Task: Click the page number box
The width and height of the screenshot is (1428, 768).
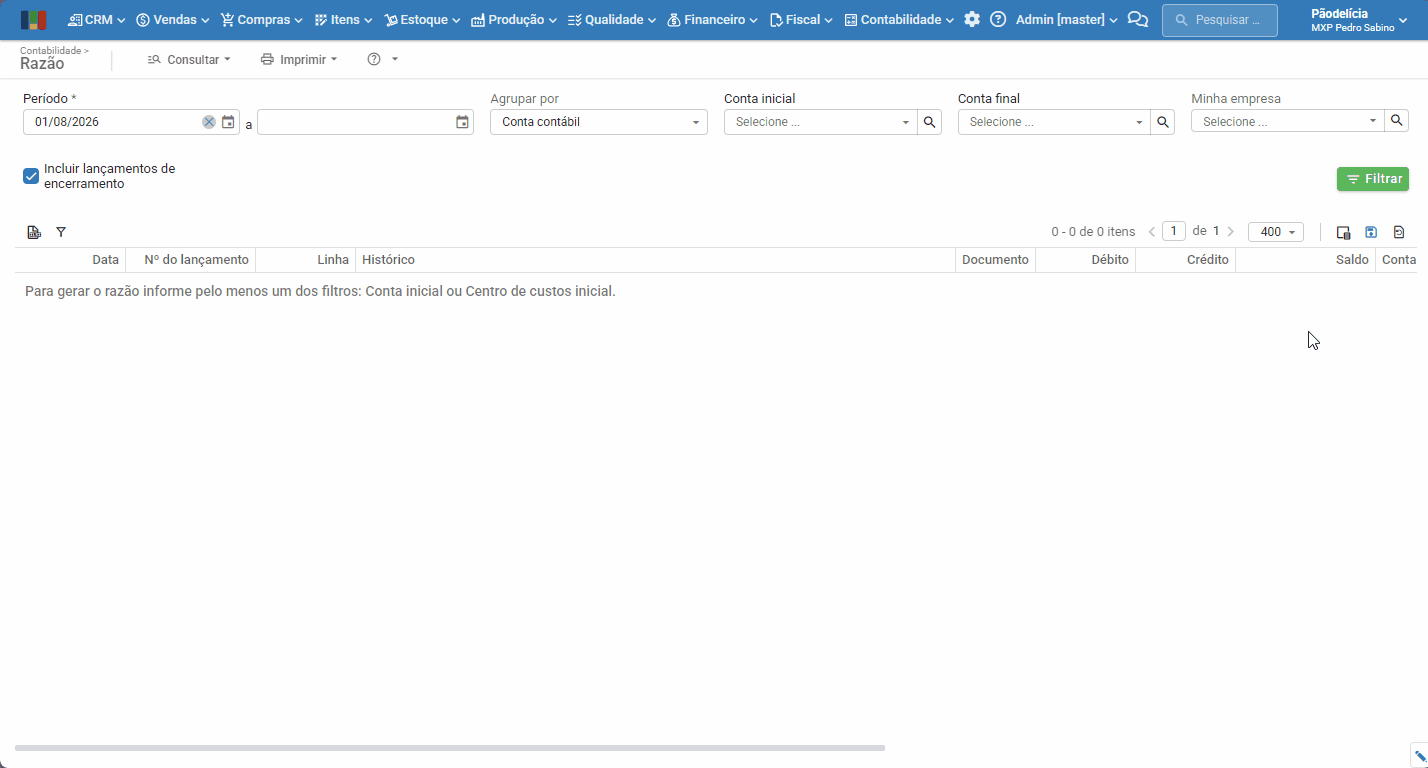Action: point(1174,231)
